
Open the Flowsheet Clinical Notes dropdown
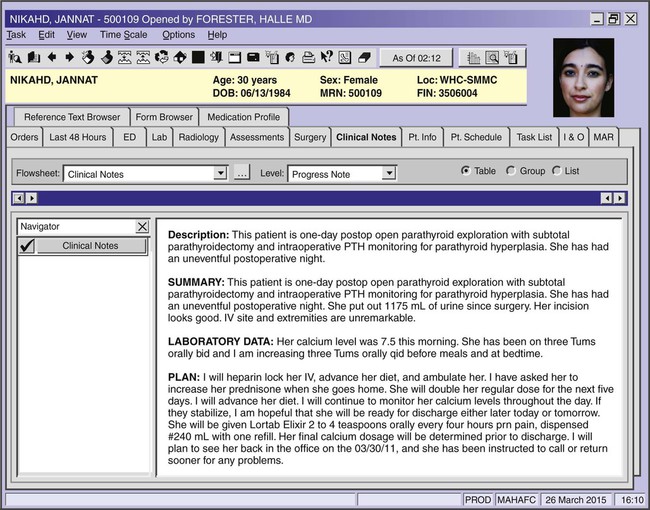[x=220, y=174]
